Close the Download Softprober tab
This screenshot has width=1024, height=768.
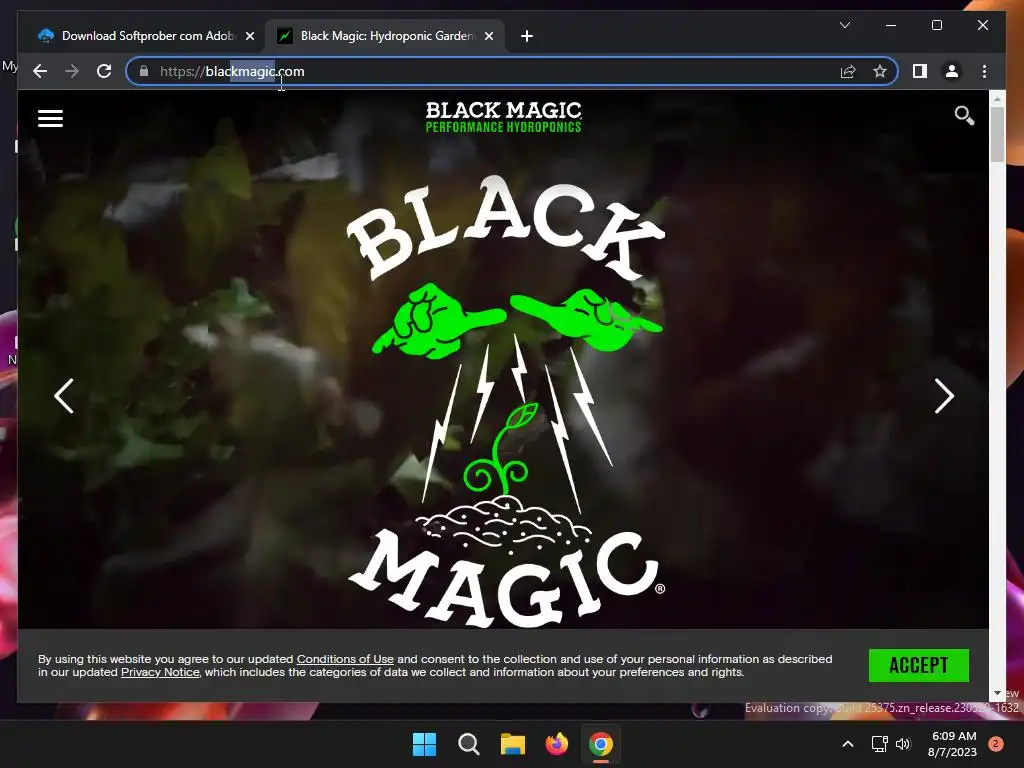click(249, 36)
